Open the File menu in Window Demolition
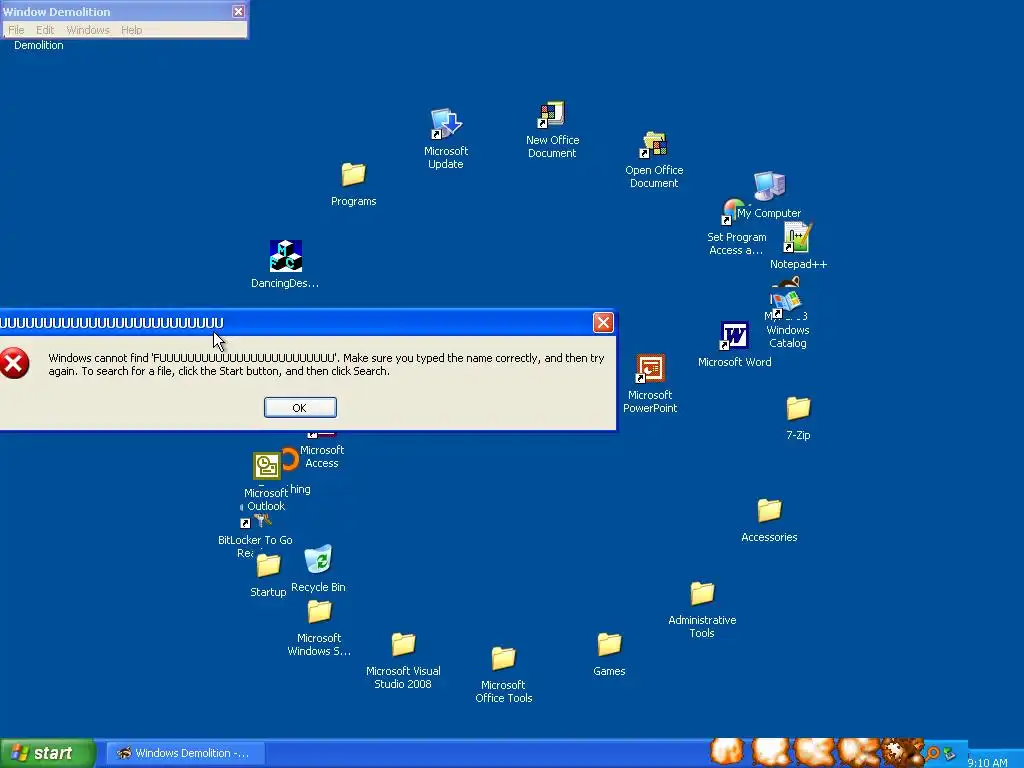This screenshot has width=1024, height=768. point(16,30)
